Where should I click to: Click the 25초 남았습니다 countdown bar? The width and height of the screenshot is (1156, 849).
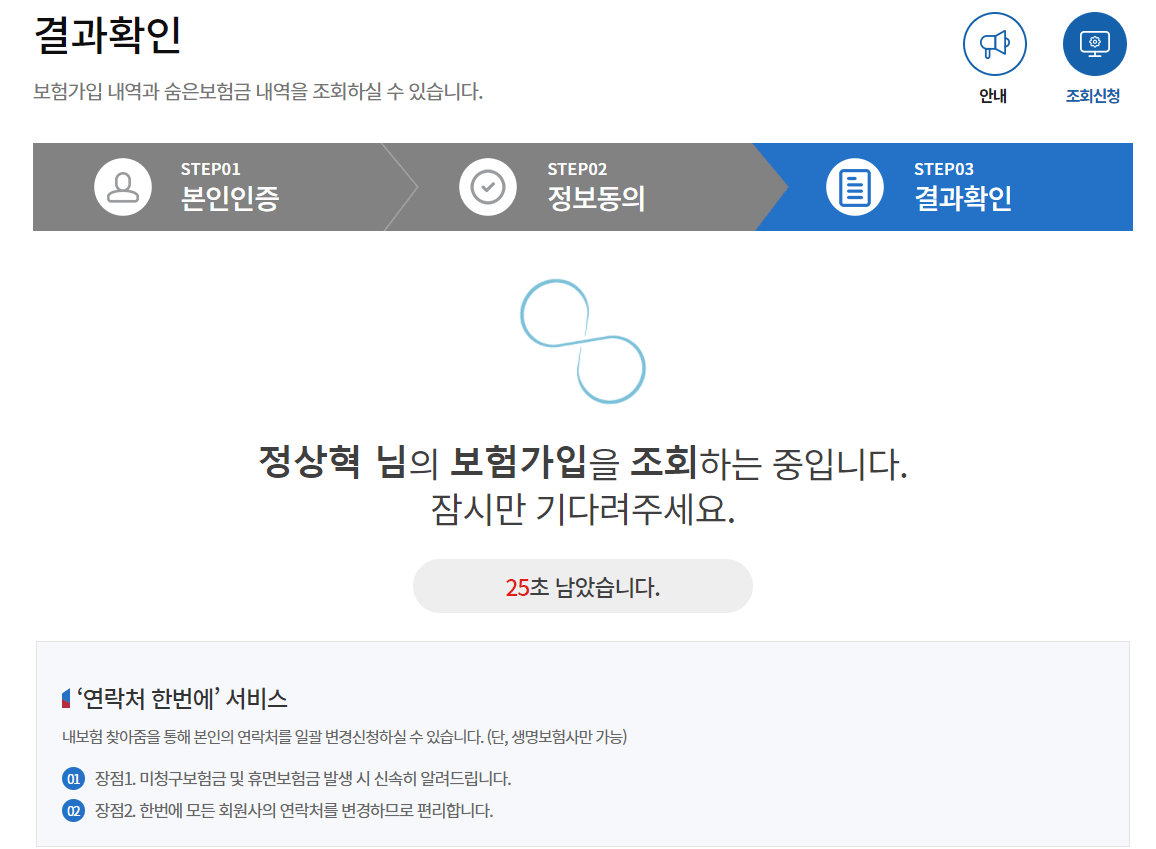(581, 586)
